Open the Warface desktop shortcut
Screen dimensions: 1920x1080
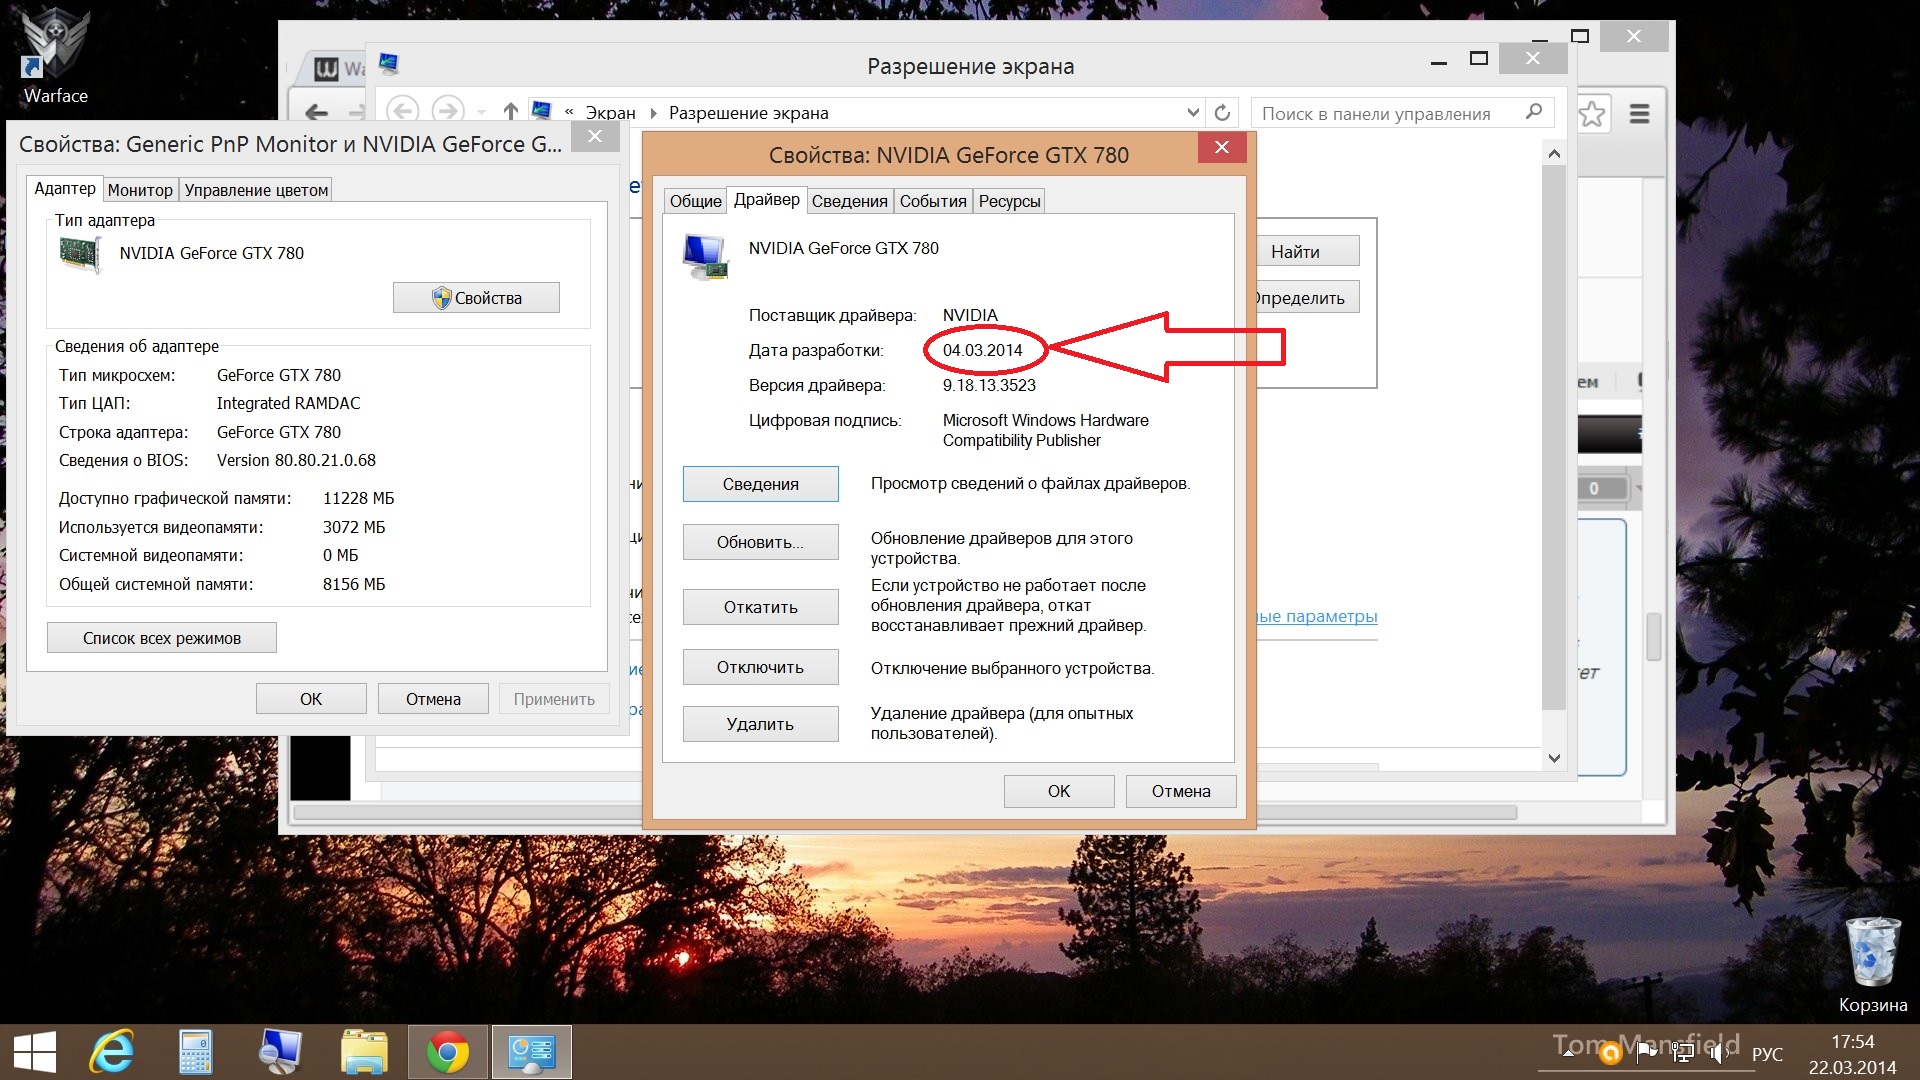55,55
